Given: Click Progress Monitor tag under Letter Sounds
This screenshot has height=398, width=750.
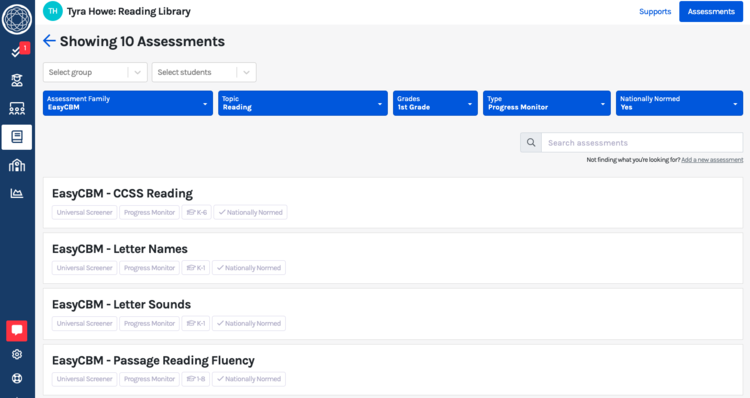Looking at the screenshot, I should pos(149,323).
